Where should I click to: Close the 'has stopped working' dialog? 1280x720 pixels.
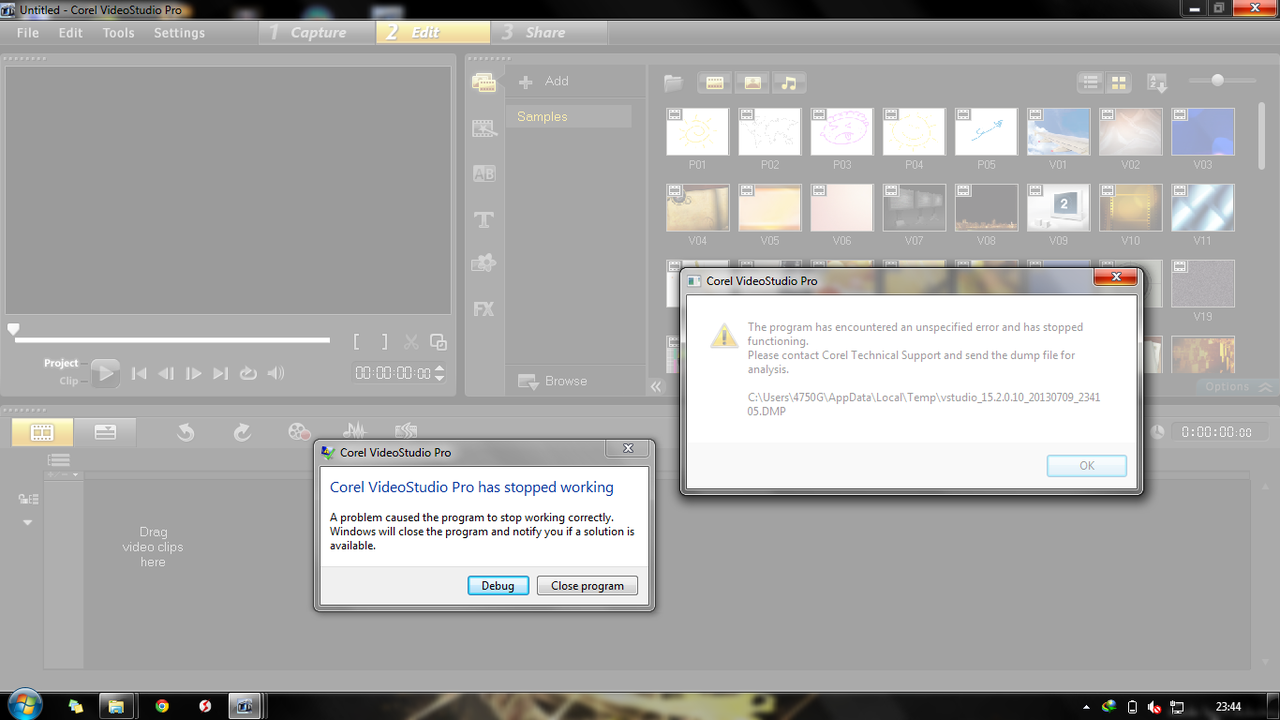click(628, 449)
